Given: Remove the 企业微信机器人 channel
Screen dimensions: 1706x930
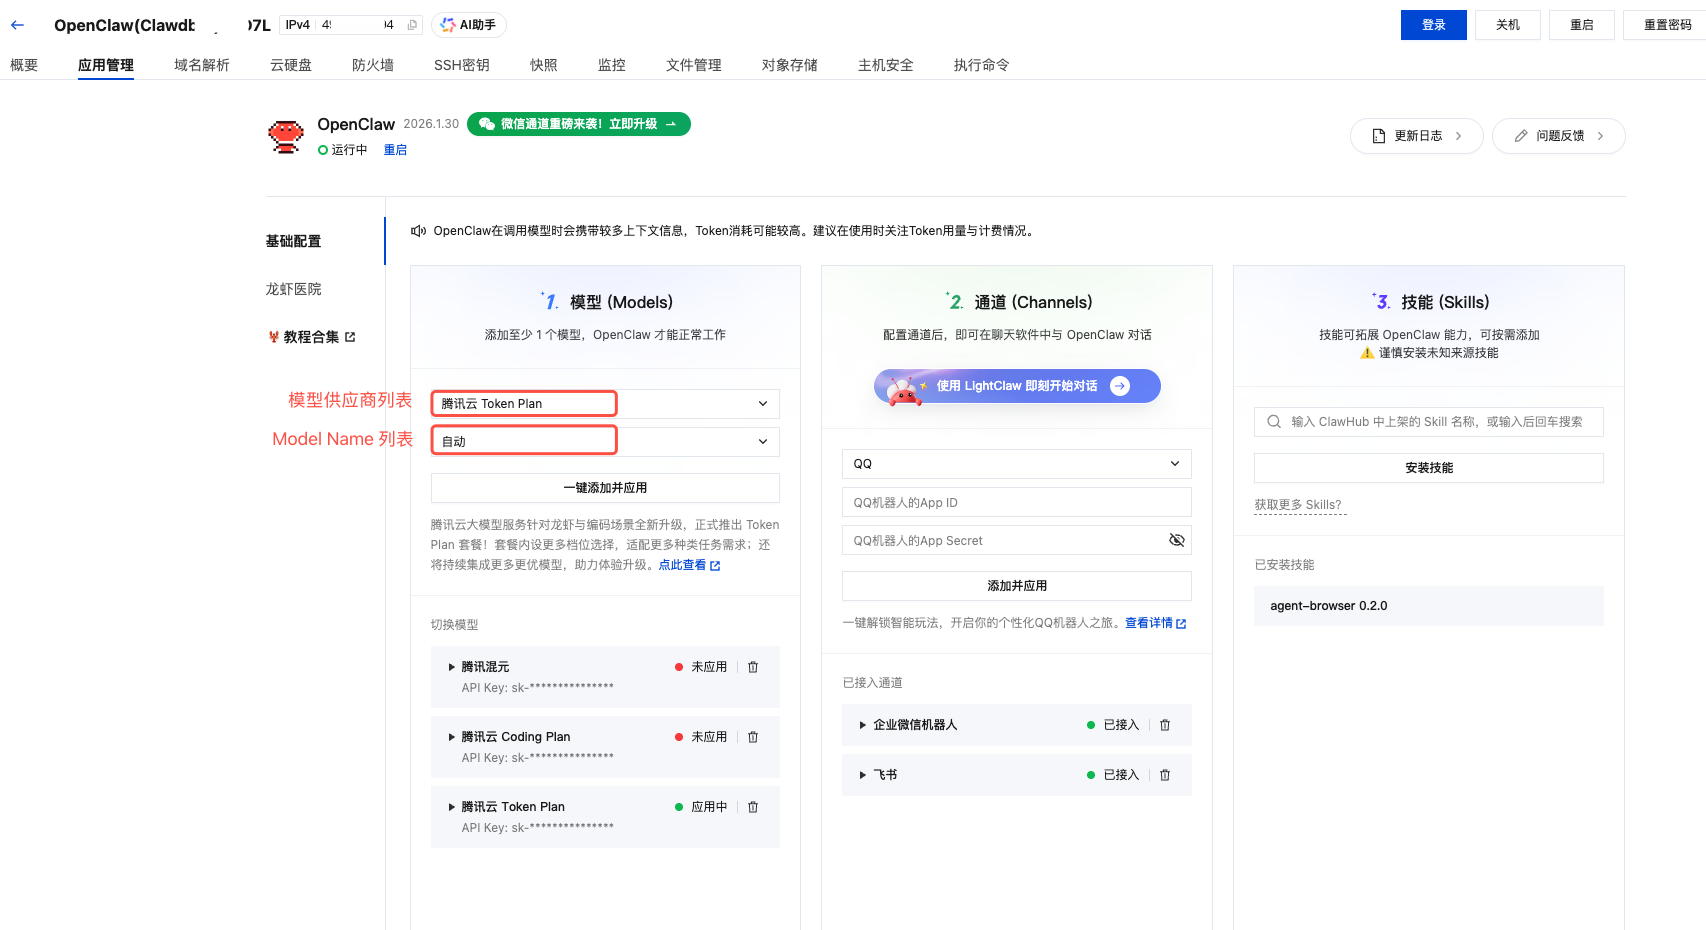Looking at the screenshot, I should click(1165, 725).
